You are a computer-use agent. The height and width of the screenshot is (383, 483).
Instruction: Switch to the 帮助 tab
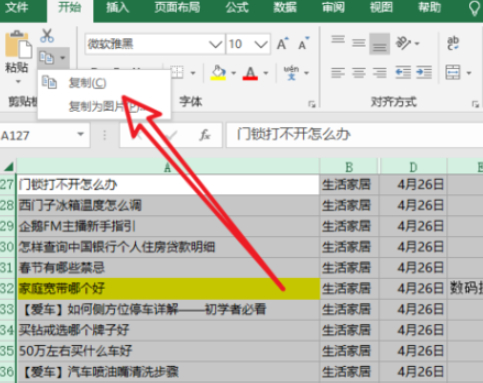tap(430, 7)
